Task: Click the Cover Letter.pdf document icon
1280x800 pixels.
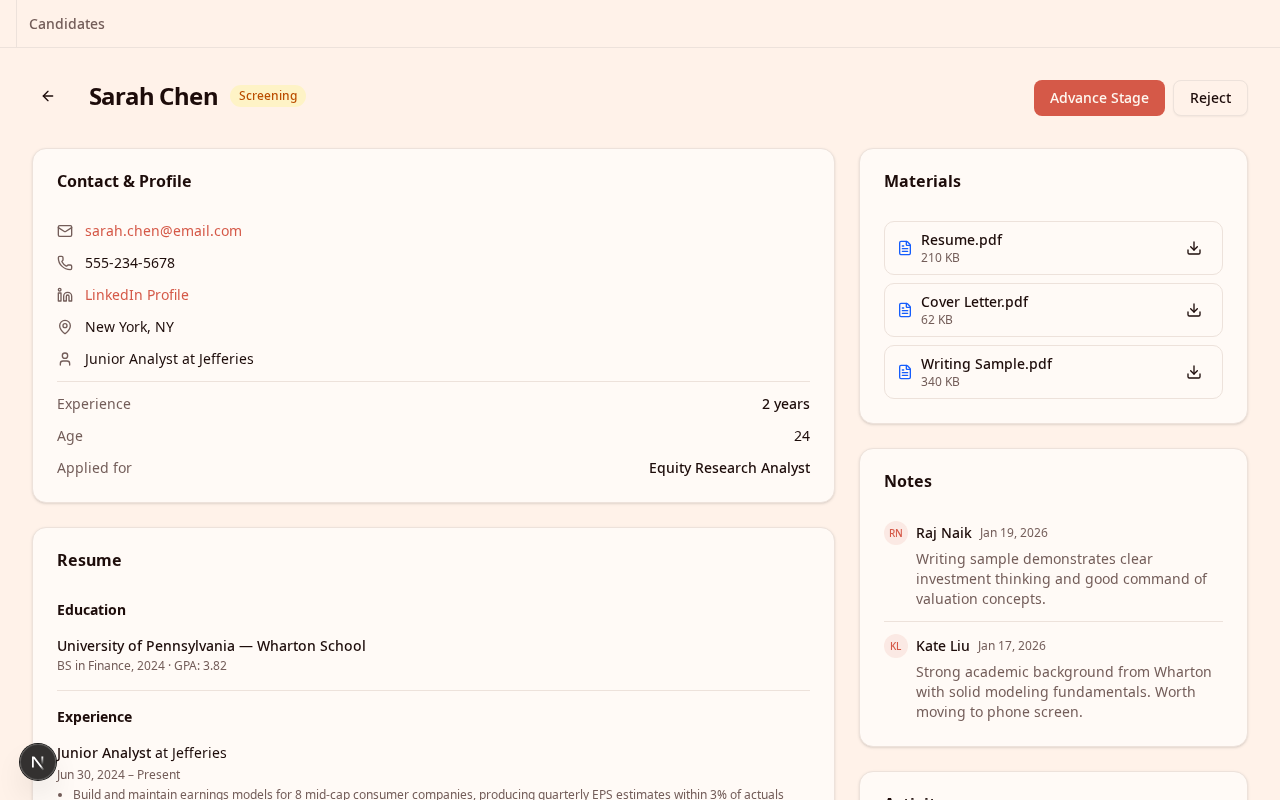Action: click(x=905, y=310)
